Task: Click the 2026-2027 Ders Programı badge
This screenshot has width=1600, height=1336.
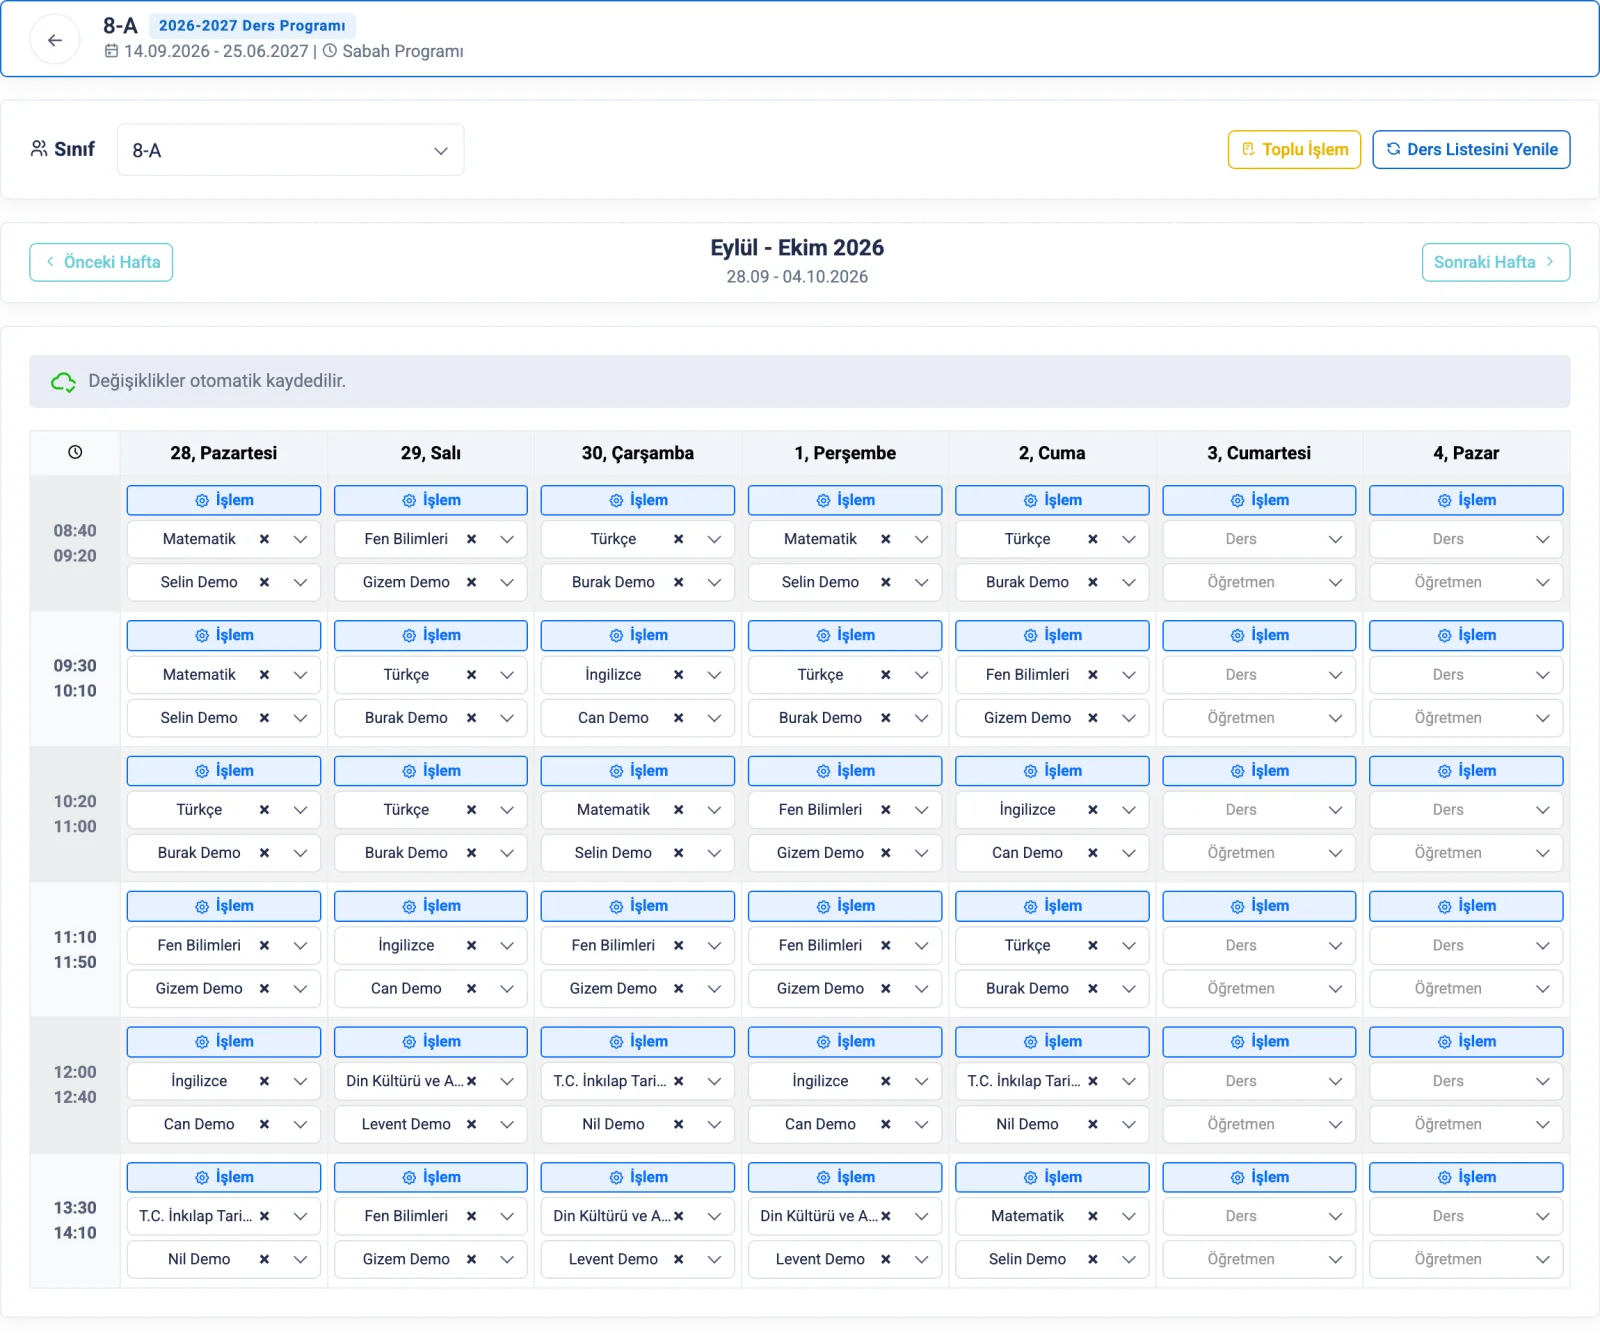Action: pos(252,26)
